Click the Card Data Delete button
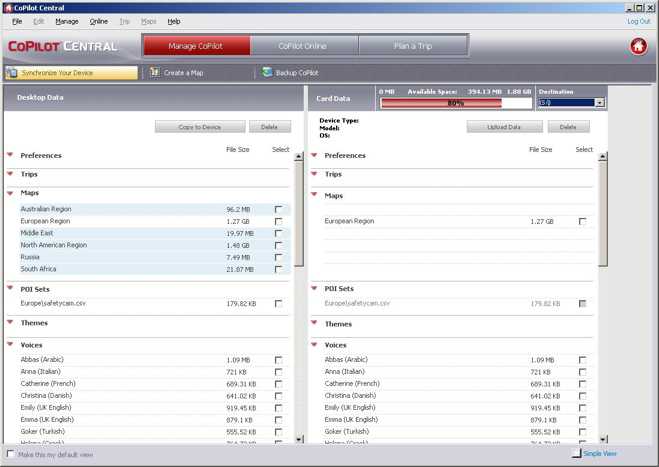 coord(568,127)
